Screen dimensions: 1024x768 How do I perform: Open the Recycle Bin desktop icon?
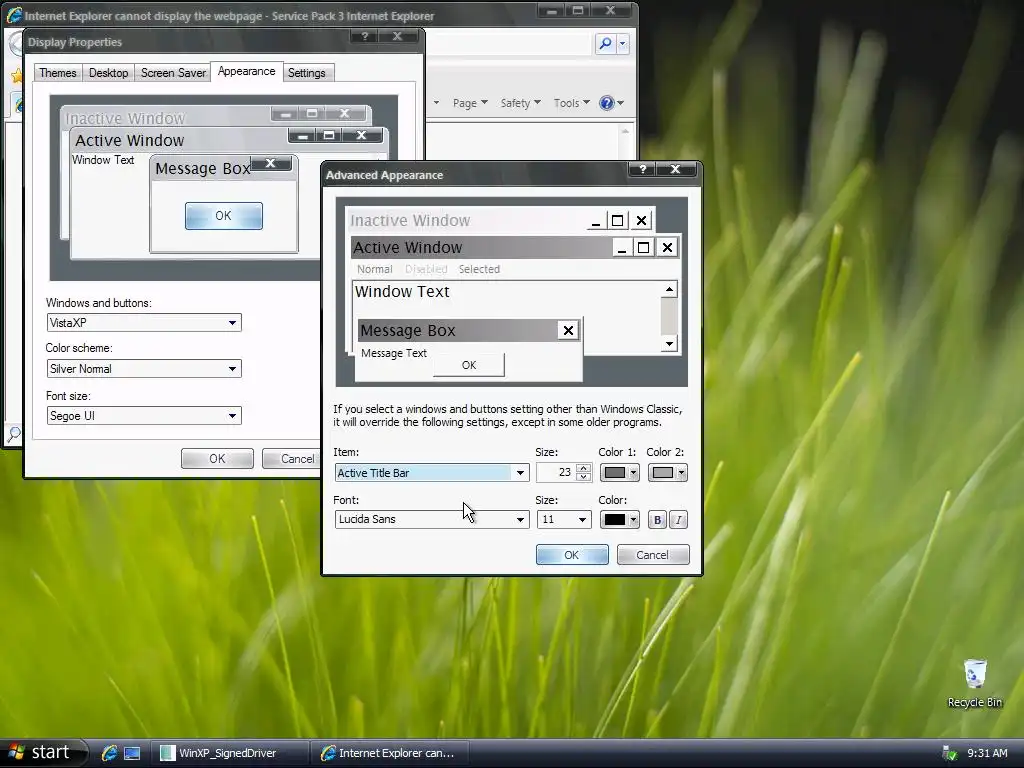pyautogui.click(x=974, y=683)
